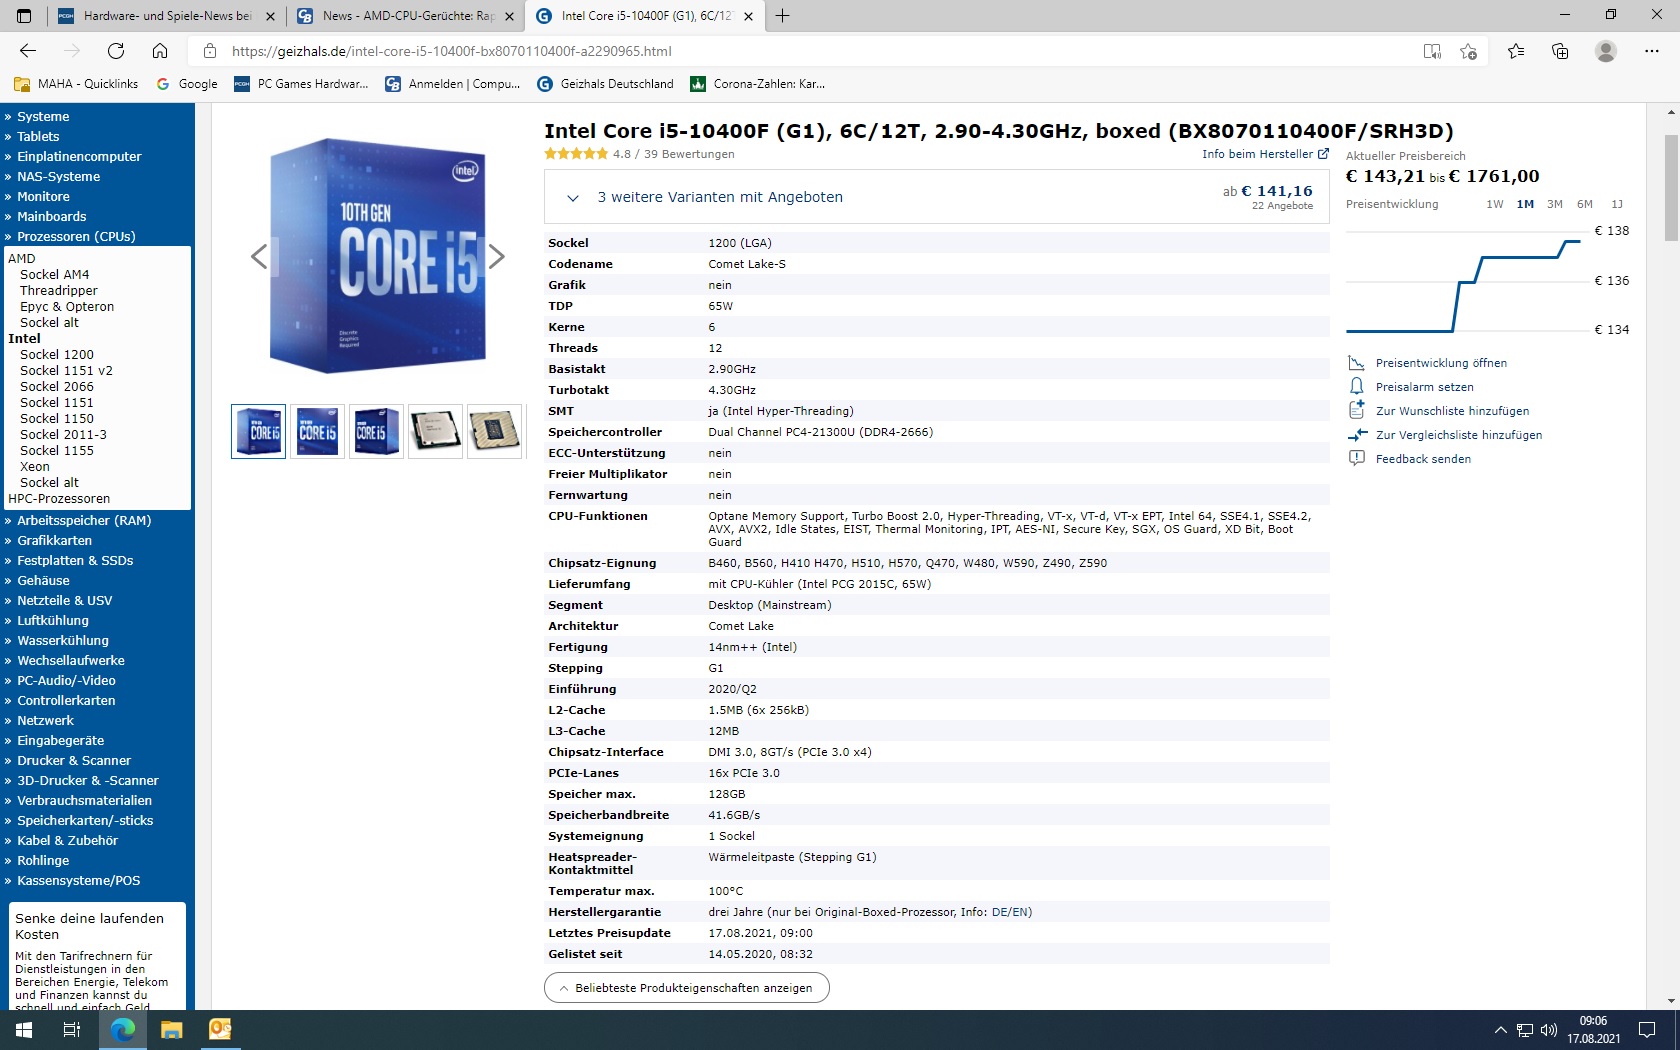The width and height of the screenshot is (1680, 1050).
Task: Select the 1J price history range
Action: tap(1617, 204)
